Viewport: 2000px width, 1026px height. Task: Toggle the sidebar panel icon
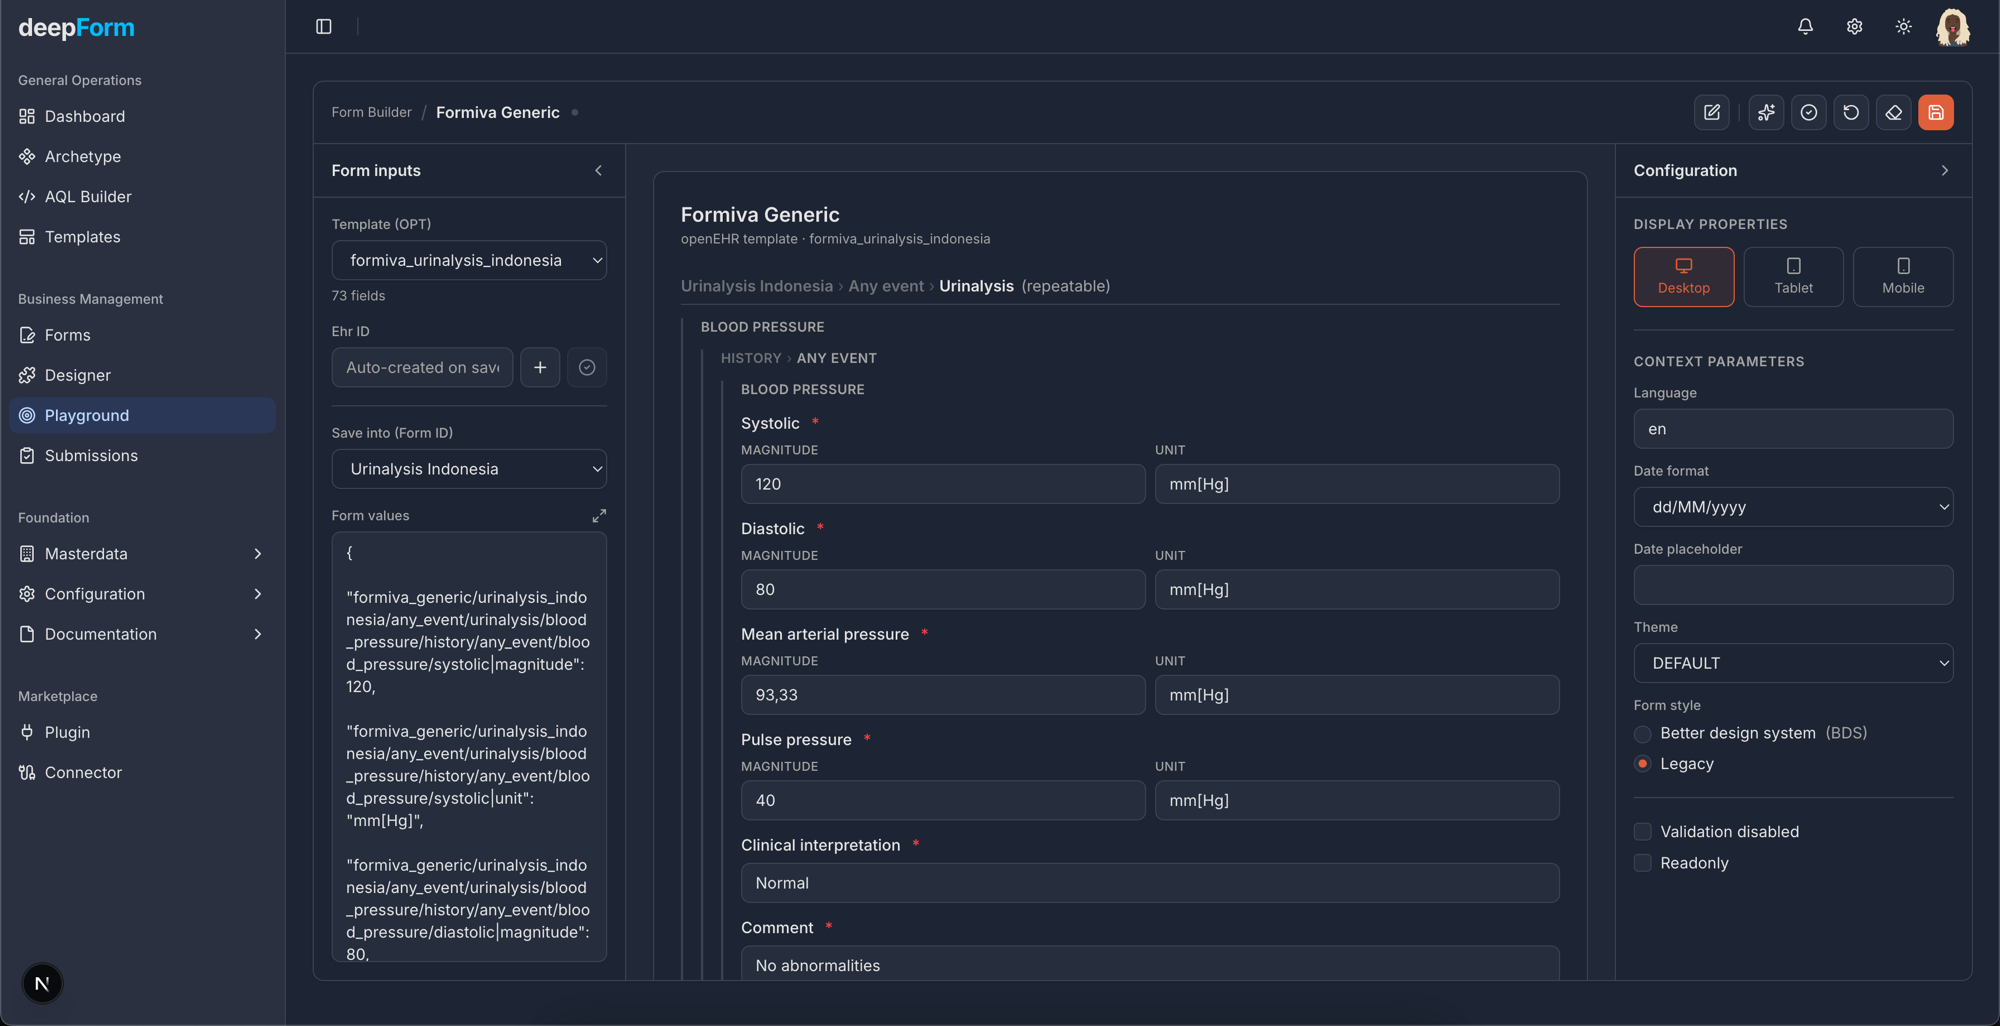pos(324,27)
